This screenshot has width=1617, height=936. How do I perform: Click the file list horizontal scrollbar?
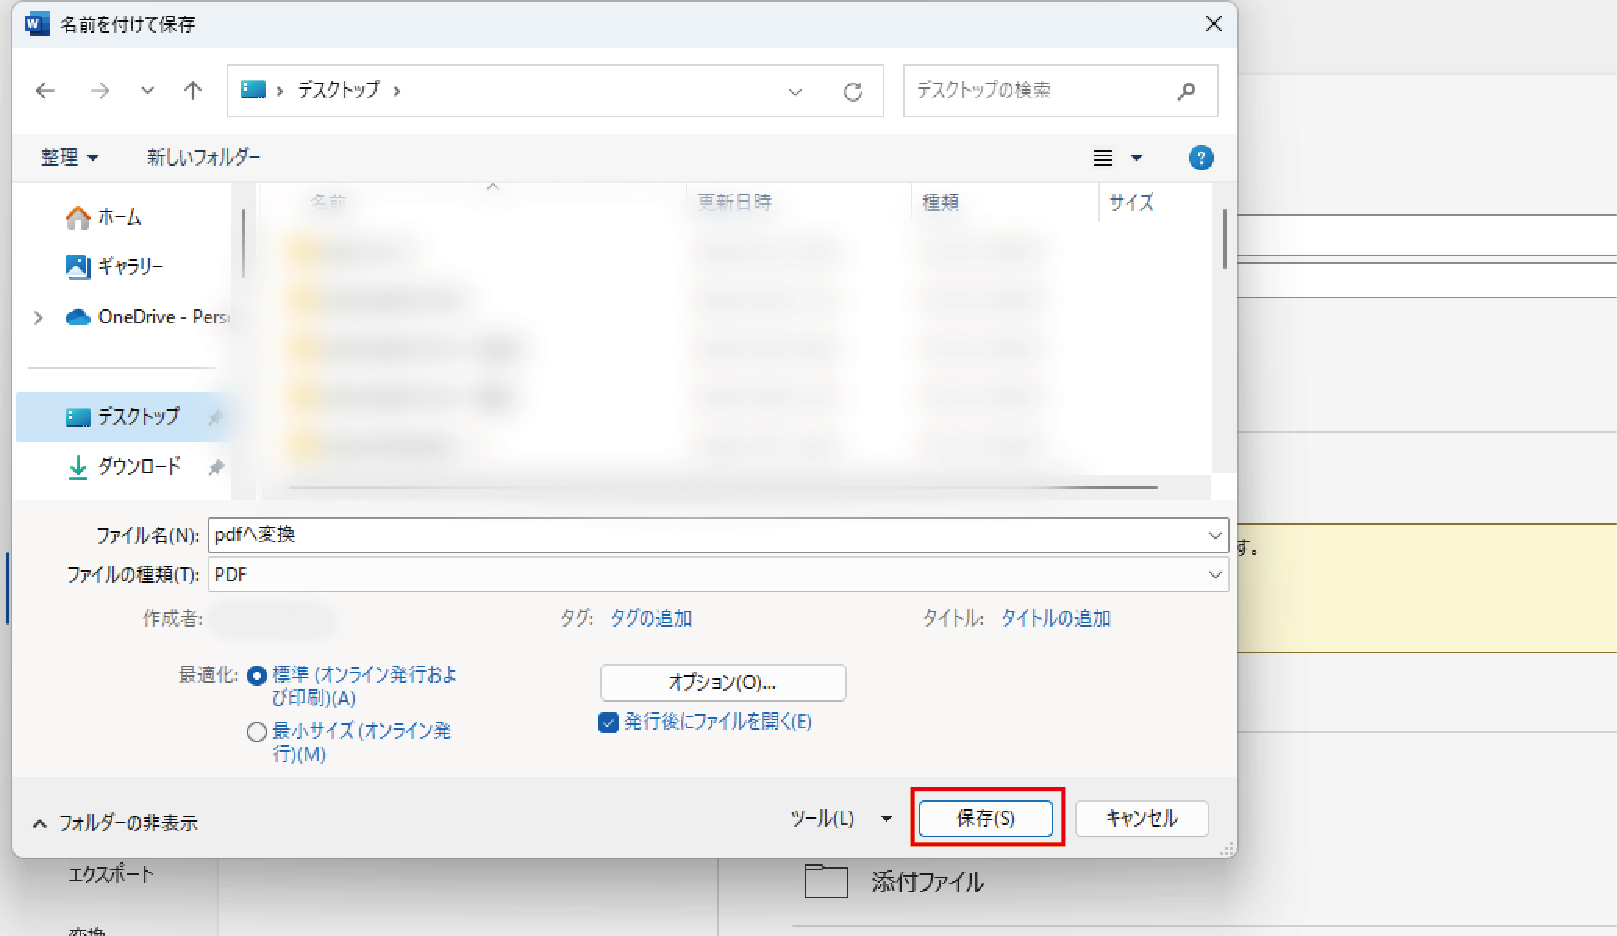tap(722, 487)
